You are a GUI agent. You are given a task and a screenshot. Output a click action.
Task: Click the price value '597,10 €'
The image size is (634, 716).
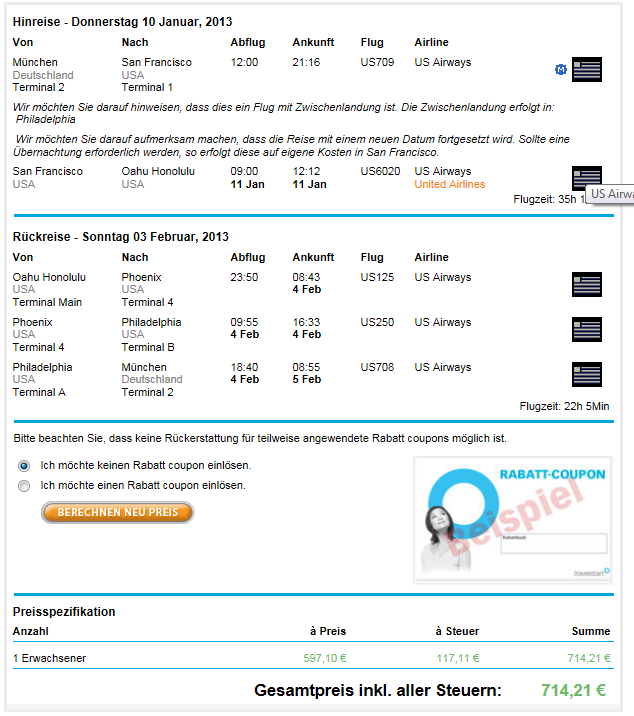[x=325, y=658]
